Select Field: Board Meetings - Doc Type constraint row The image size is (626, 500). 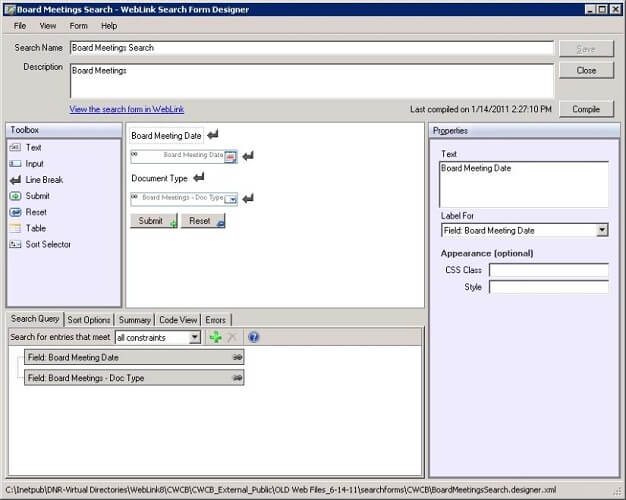134,377
